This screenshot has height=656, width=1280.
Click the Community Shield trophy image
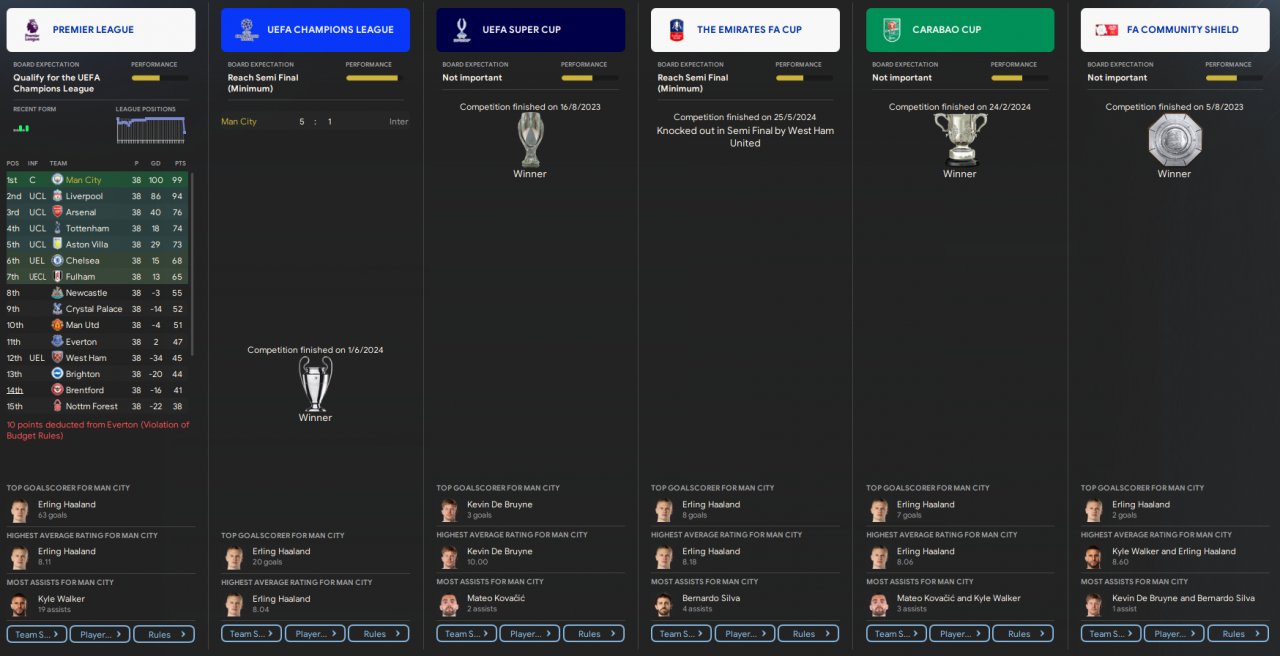[x=1174, y=140]
